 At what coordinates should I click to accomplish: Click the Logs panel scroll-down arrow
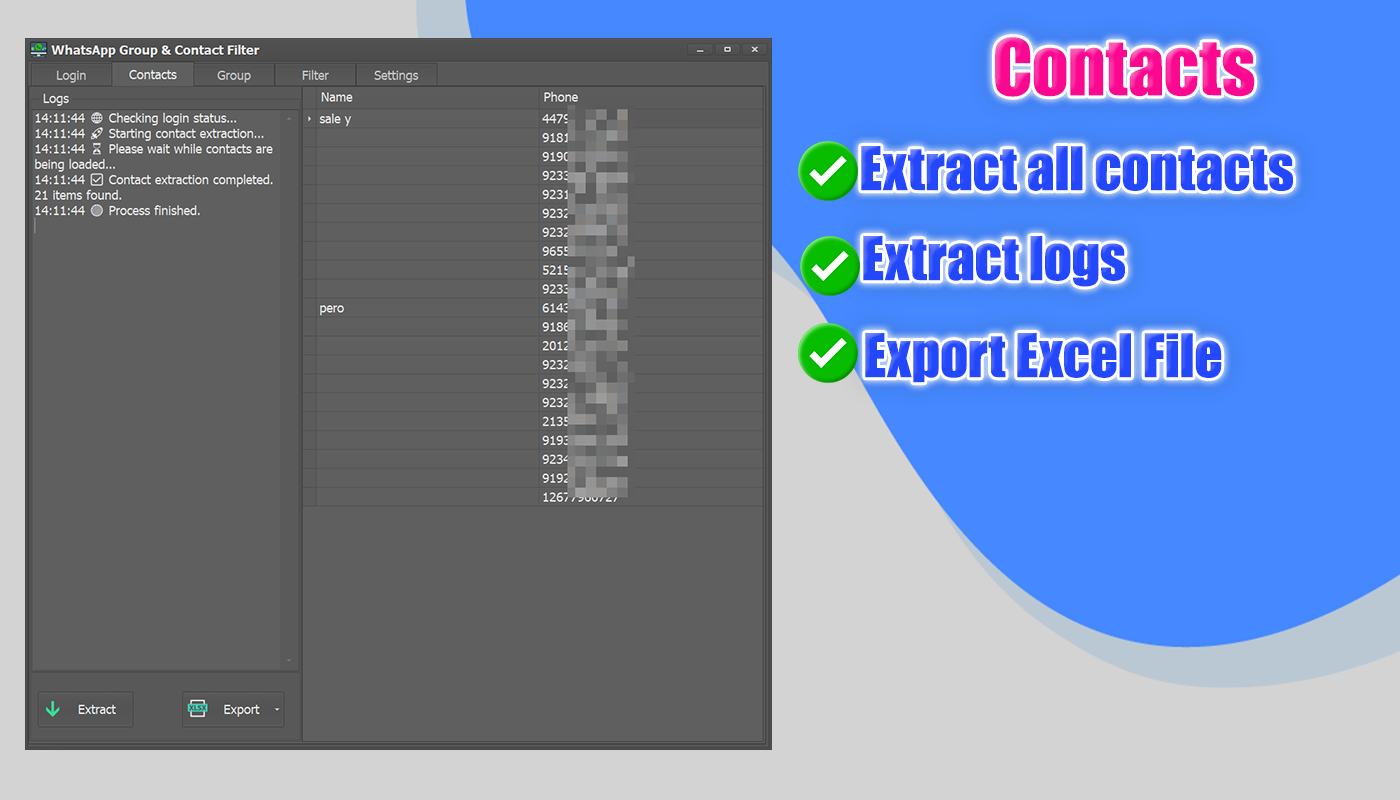tap(290, 661)
